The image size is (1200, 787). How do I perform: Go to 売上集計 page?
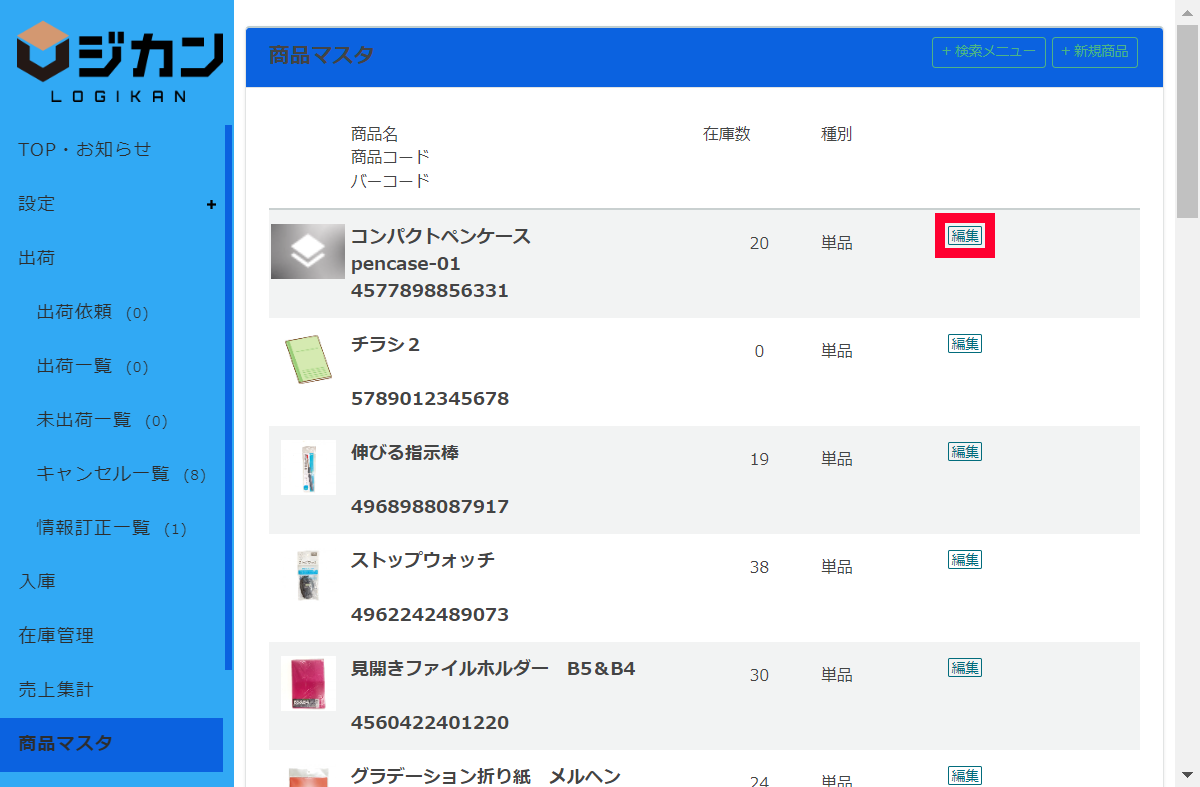(x=56, y=690)
